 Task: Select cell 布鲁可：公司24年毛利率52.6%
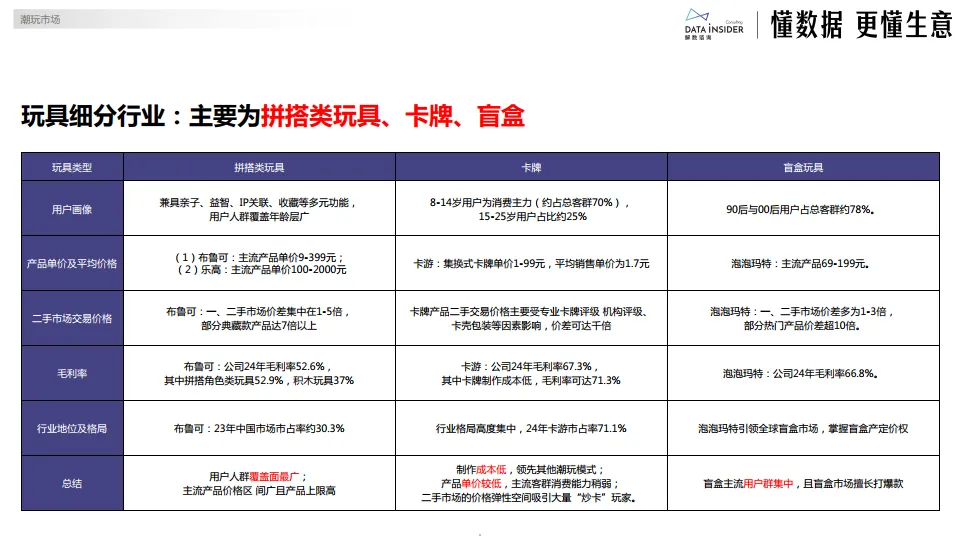point(260,373)
